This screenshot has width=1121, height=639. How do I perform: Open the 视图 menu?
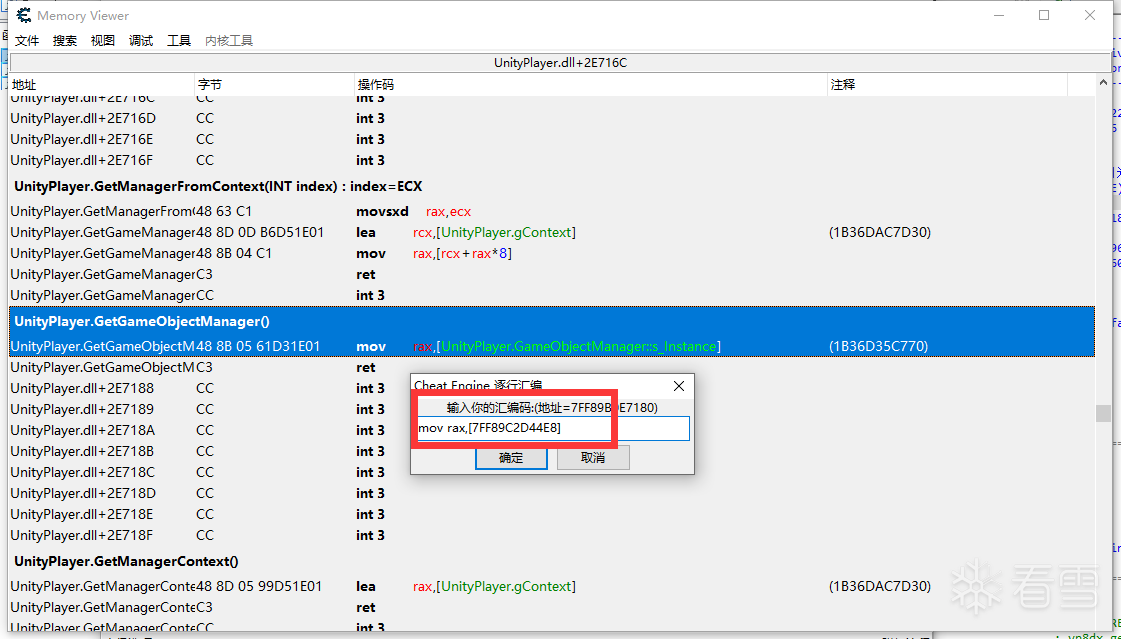point(102,41)
